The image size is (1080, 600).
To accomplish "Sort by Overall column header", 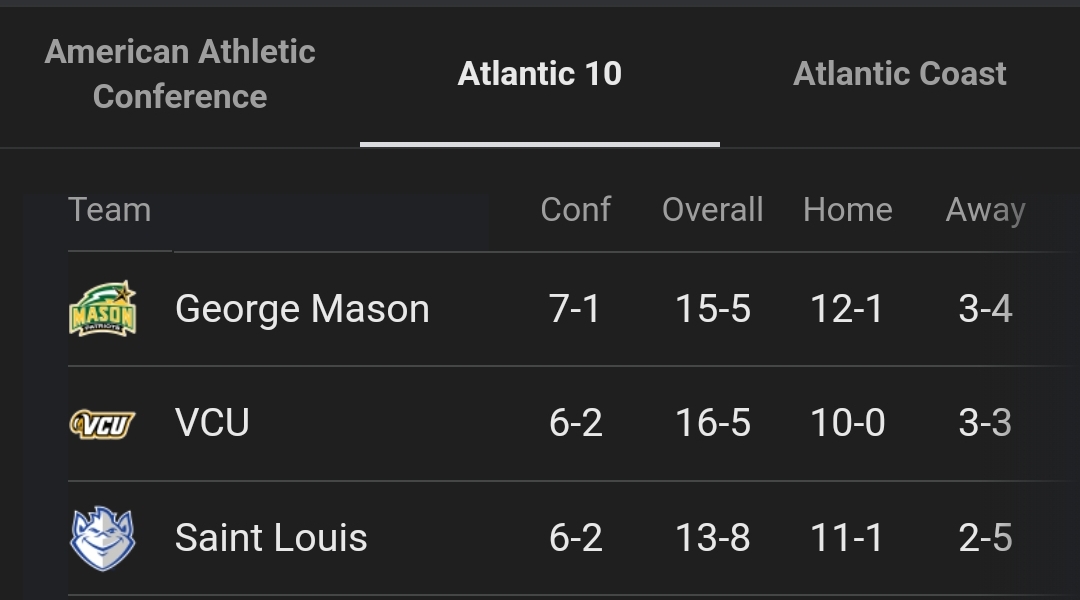I will coord(713,209).
